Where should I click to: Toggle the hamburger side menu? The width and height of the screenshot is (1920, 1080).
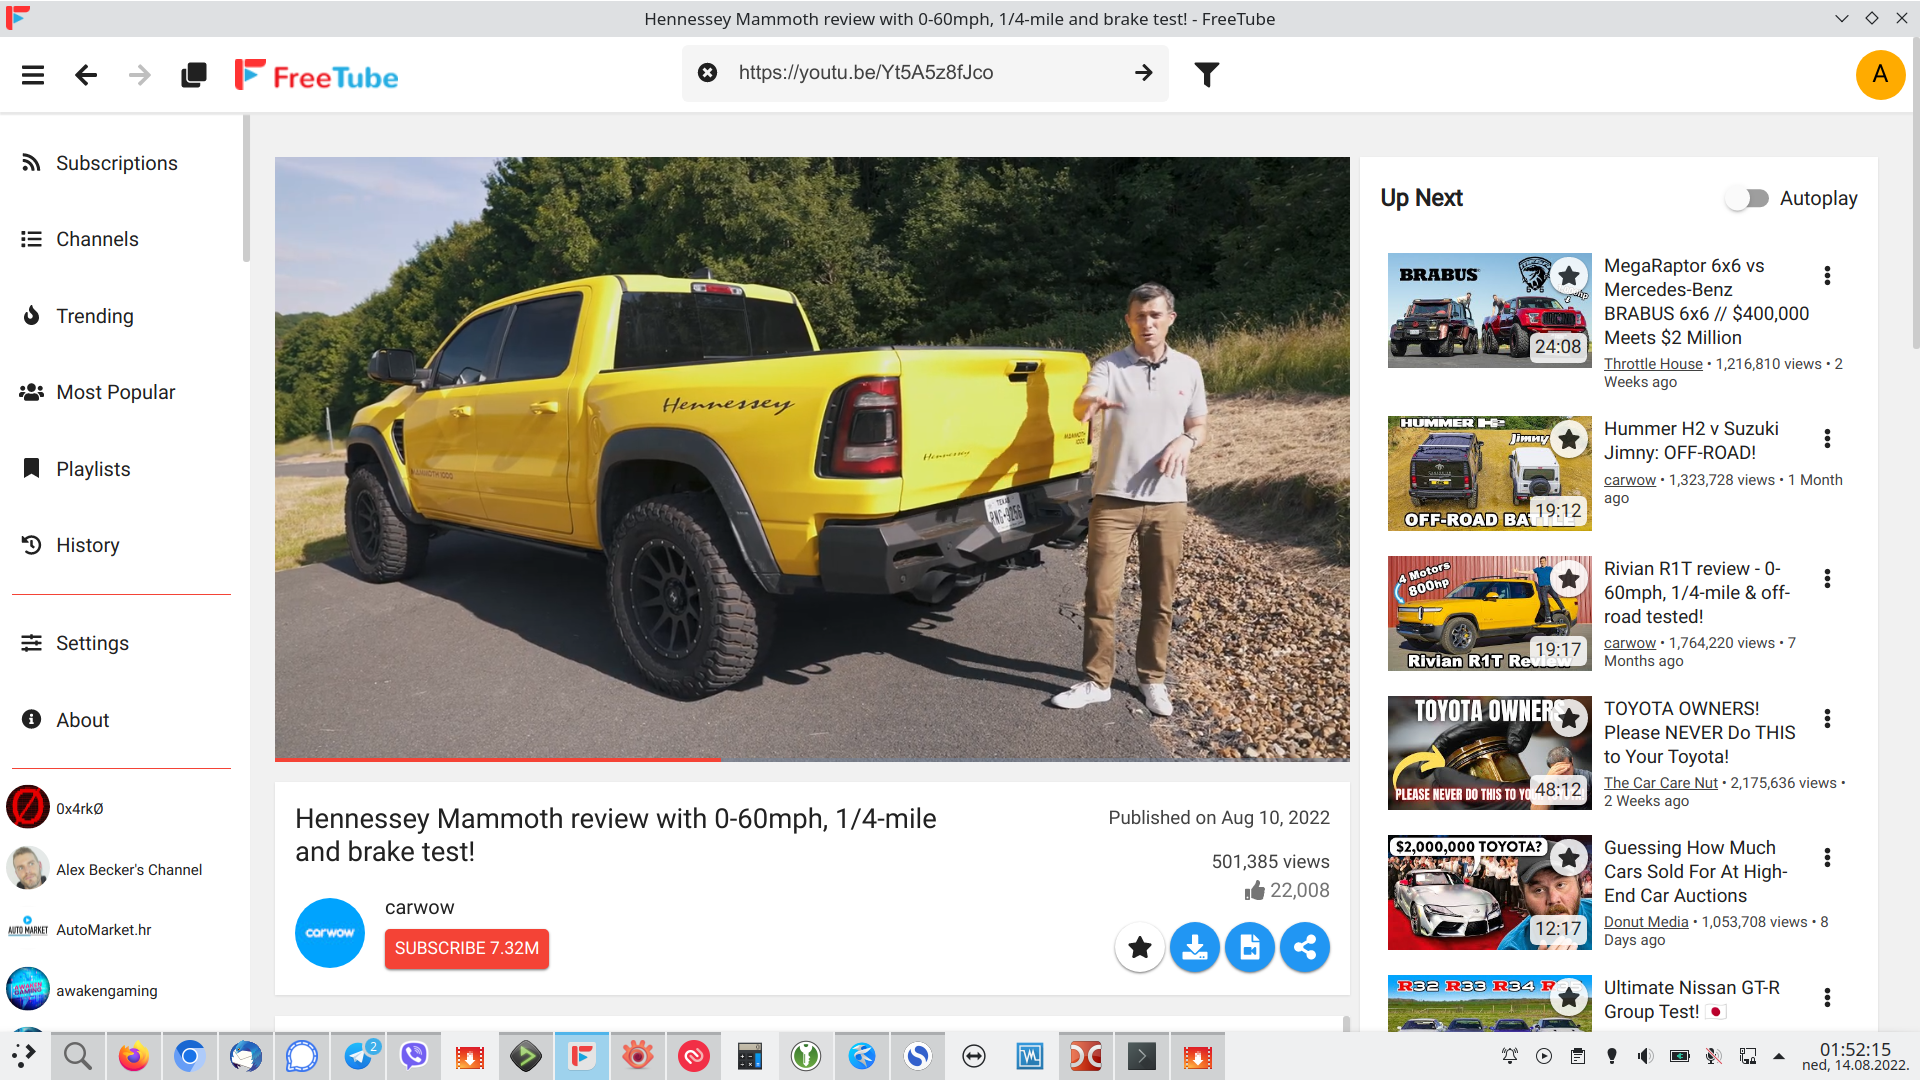(33, 75)
